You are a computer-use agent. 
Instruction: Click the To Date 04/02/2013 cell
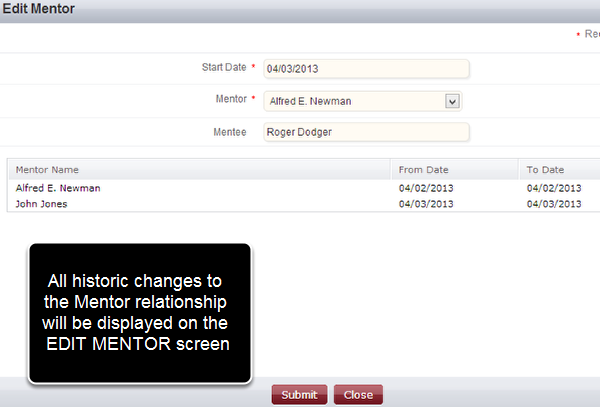554,188
